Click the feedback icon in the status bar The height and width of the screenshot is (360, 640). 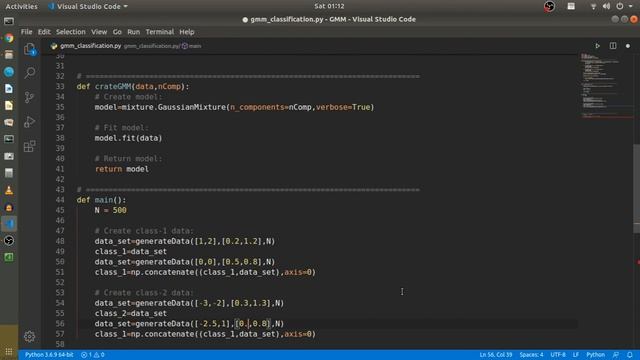(x=616, y=355)
